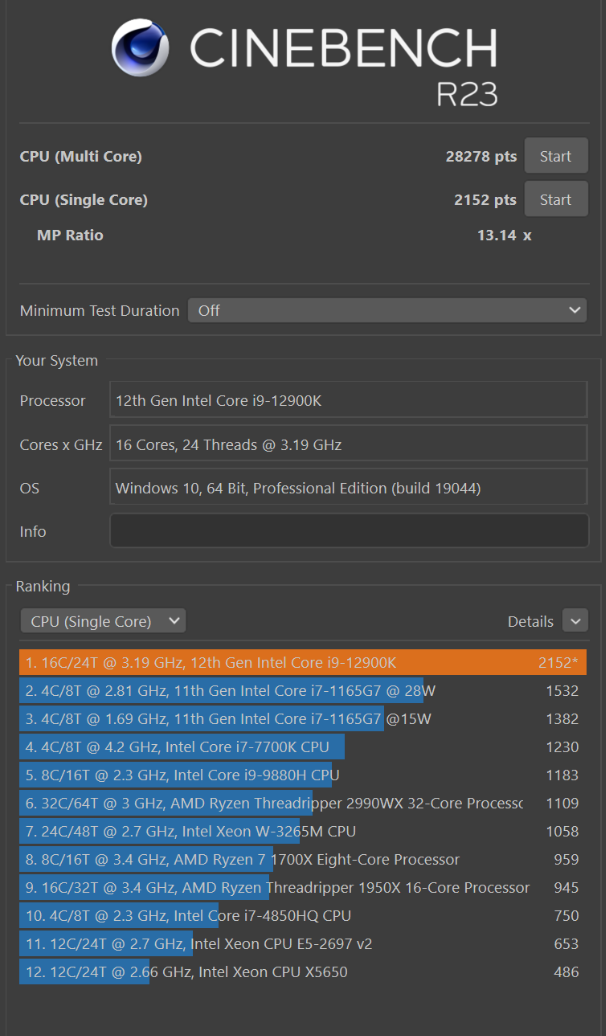Viewport: 606px width, 1036px height.
Task: Select the Threadripper 1950X ranking row
Action: point(303,887)
